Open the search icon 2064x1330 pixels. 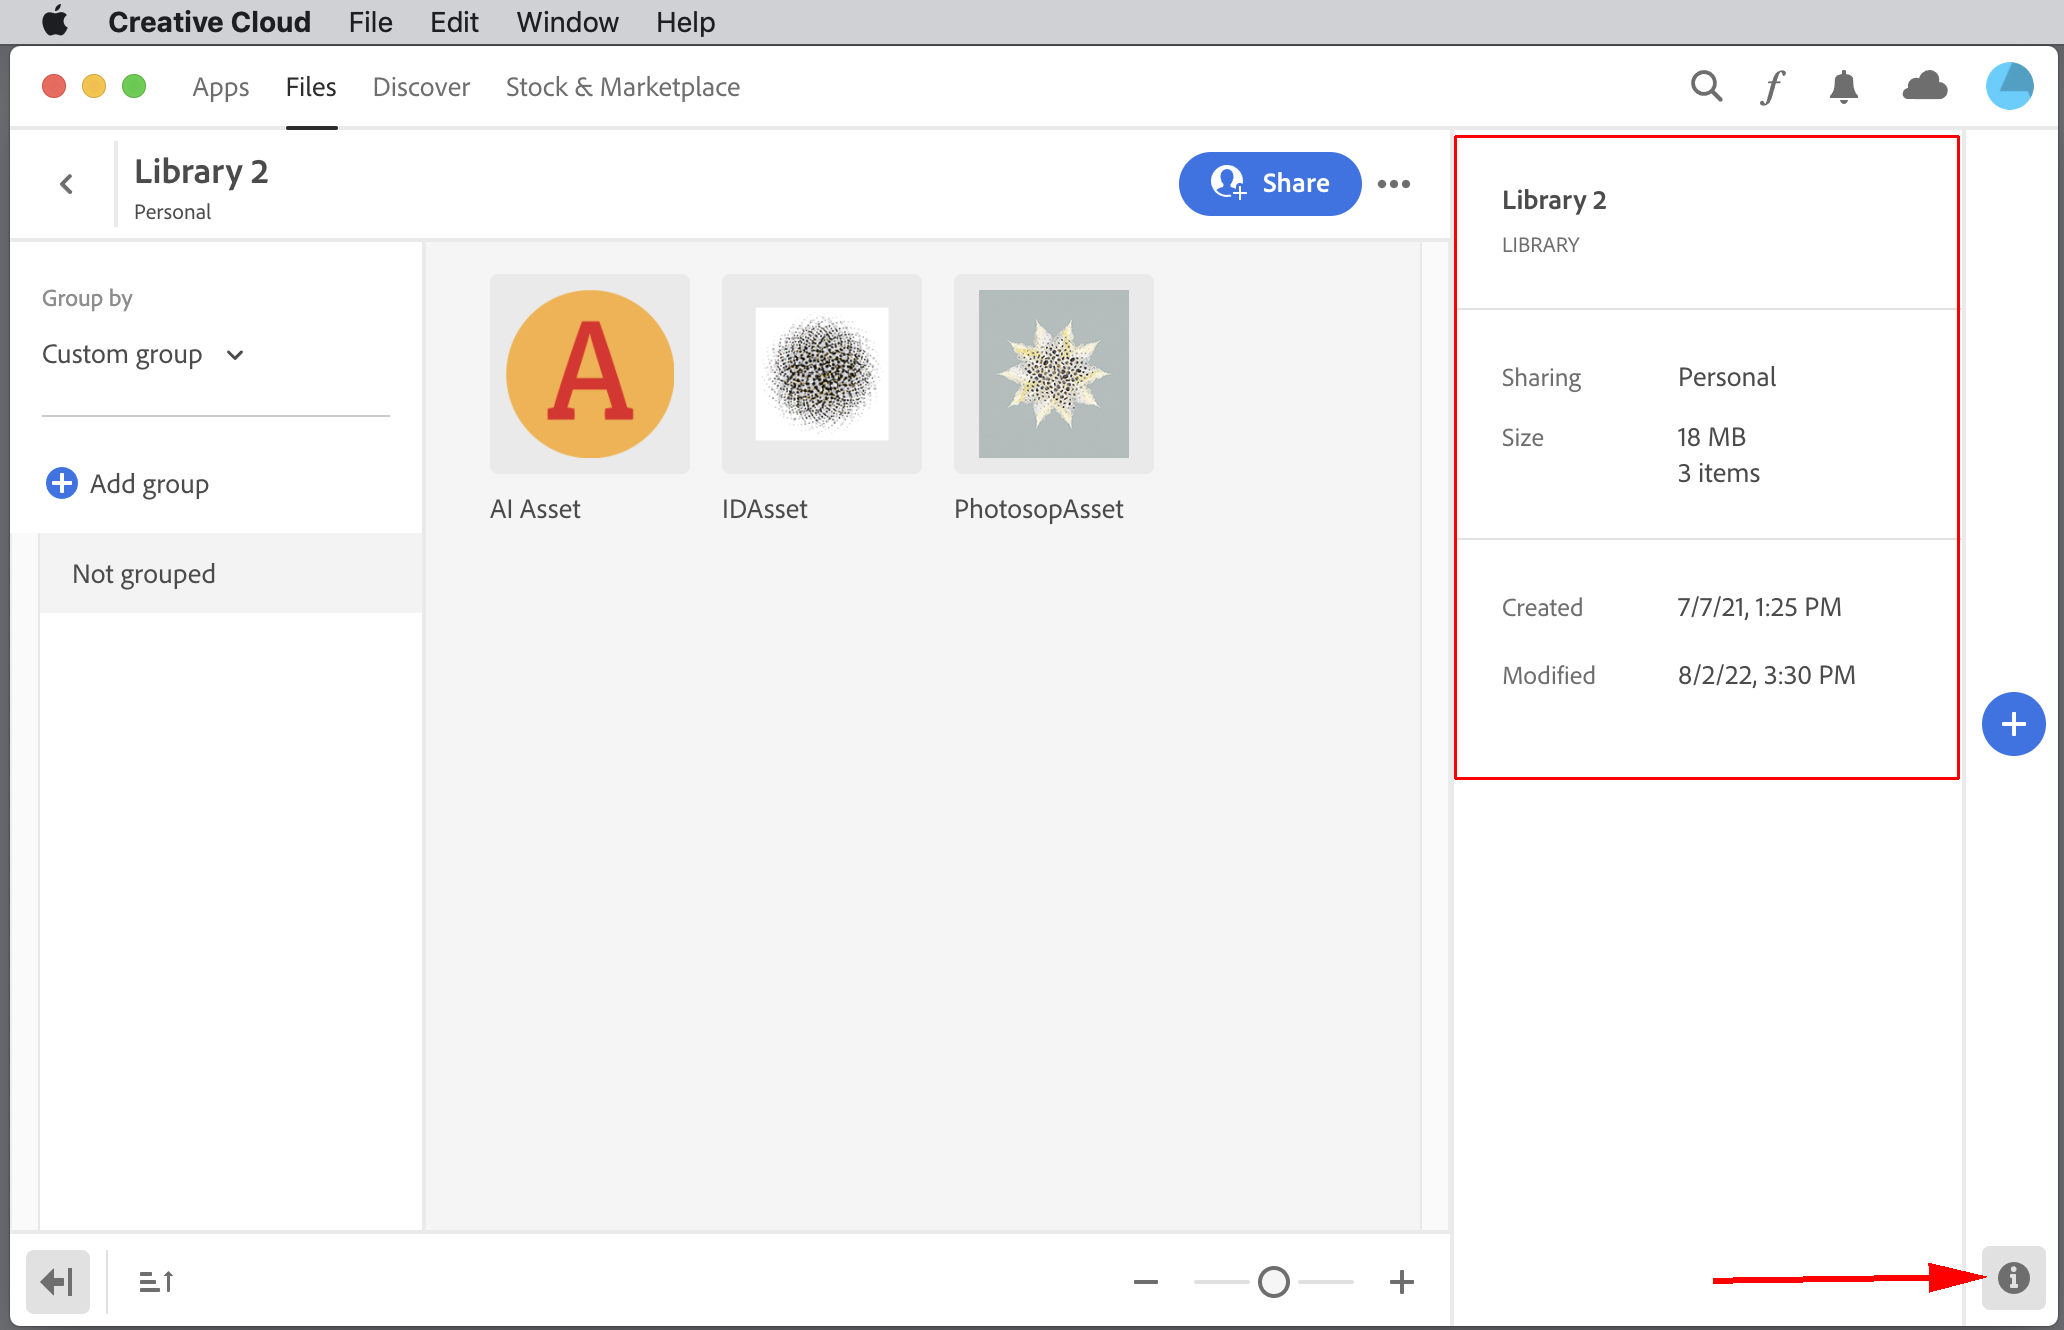1706,86
